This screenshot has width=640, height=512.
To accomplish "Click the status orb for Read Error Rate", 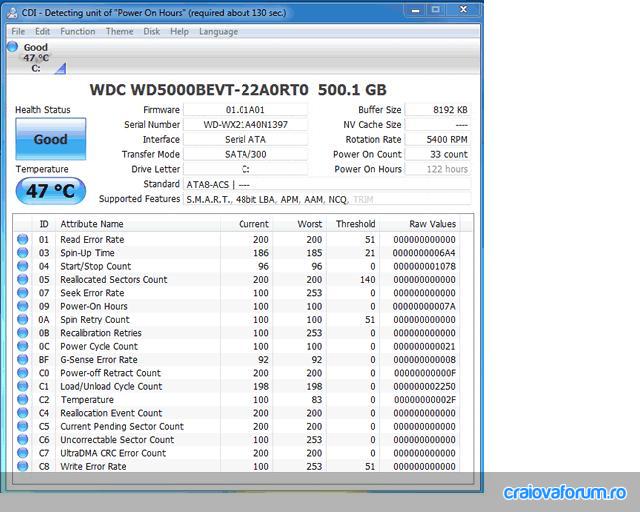I will point(23,239).
